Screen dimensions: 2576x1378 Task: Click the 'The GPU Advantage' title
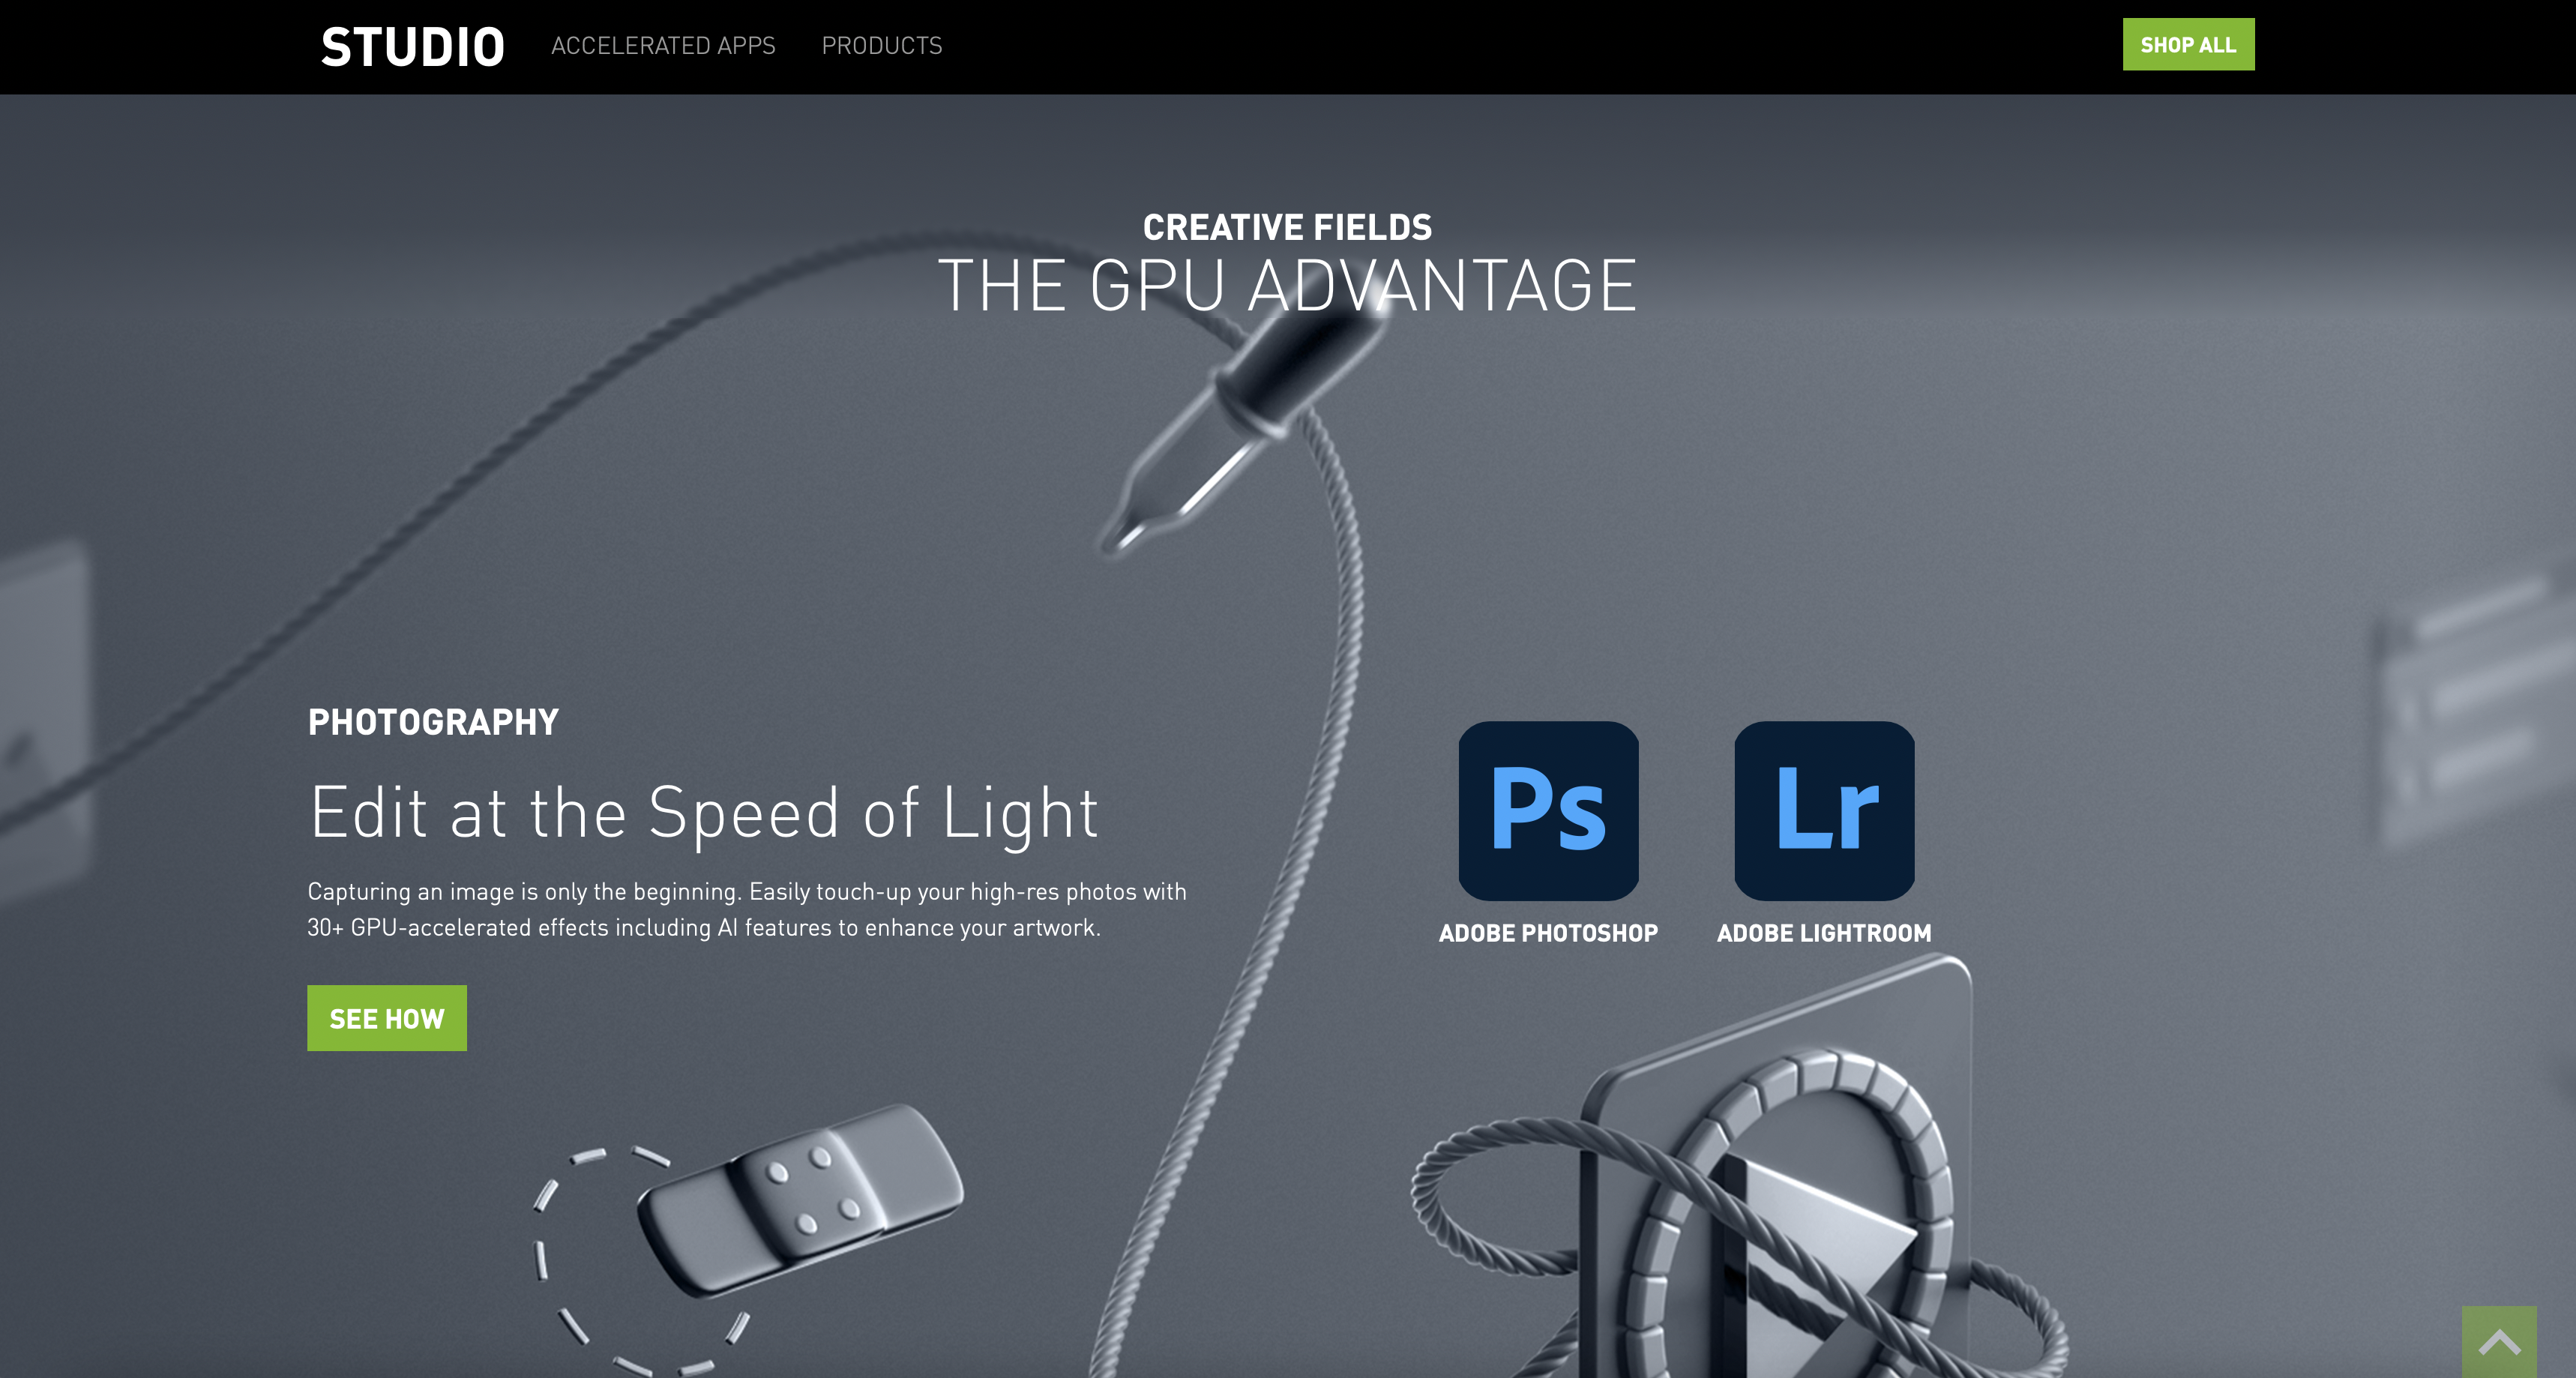point(1287,286)
